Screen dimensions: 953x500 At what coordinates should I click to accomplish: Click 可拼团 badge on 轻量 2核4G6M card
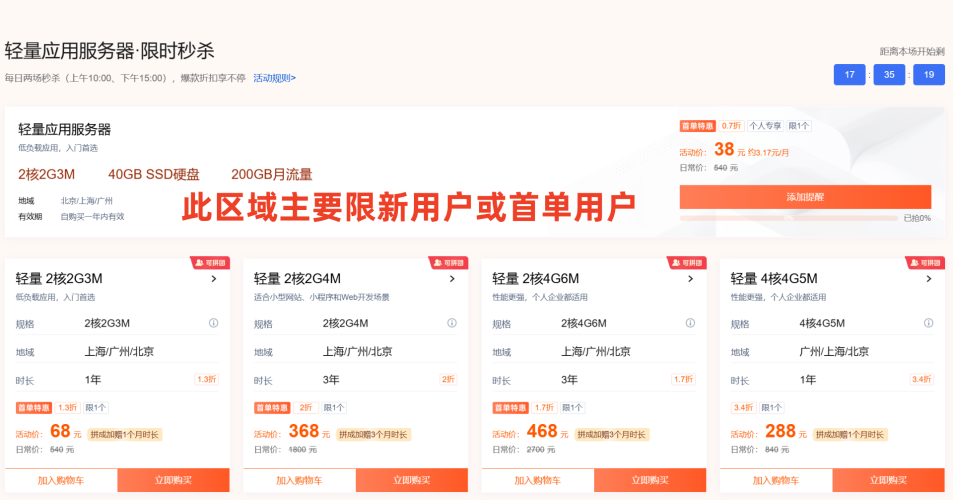coord(687,262)
